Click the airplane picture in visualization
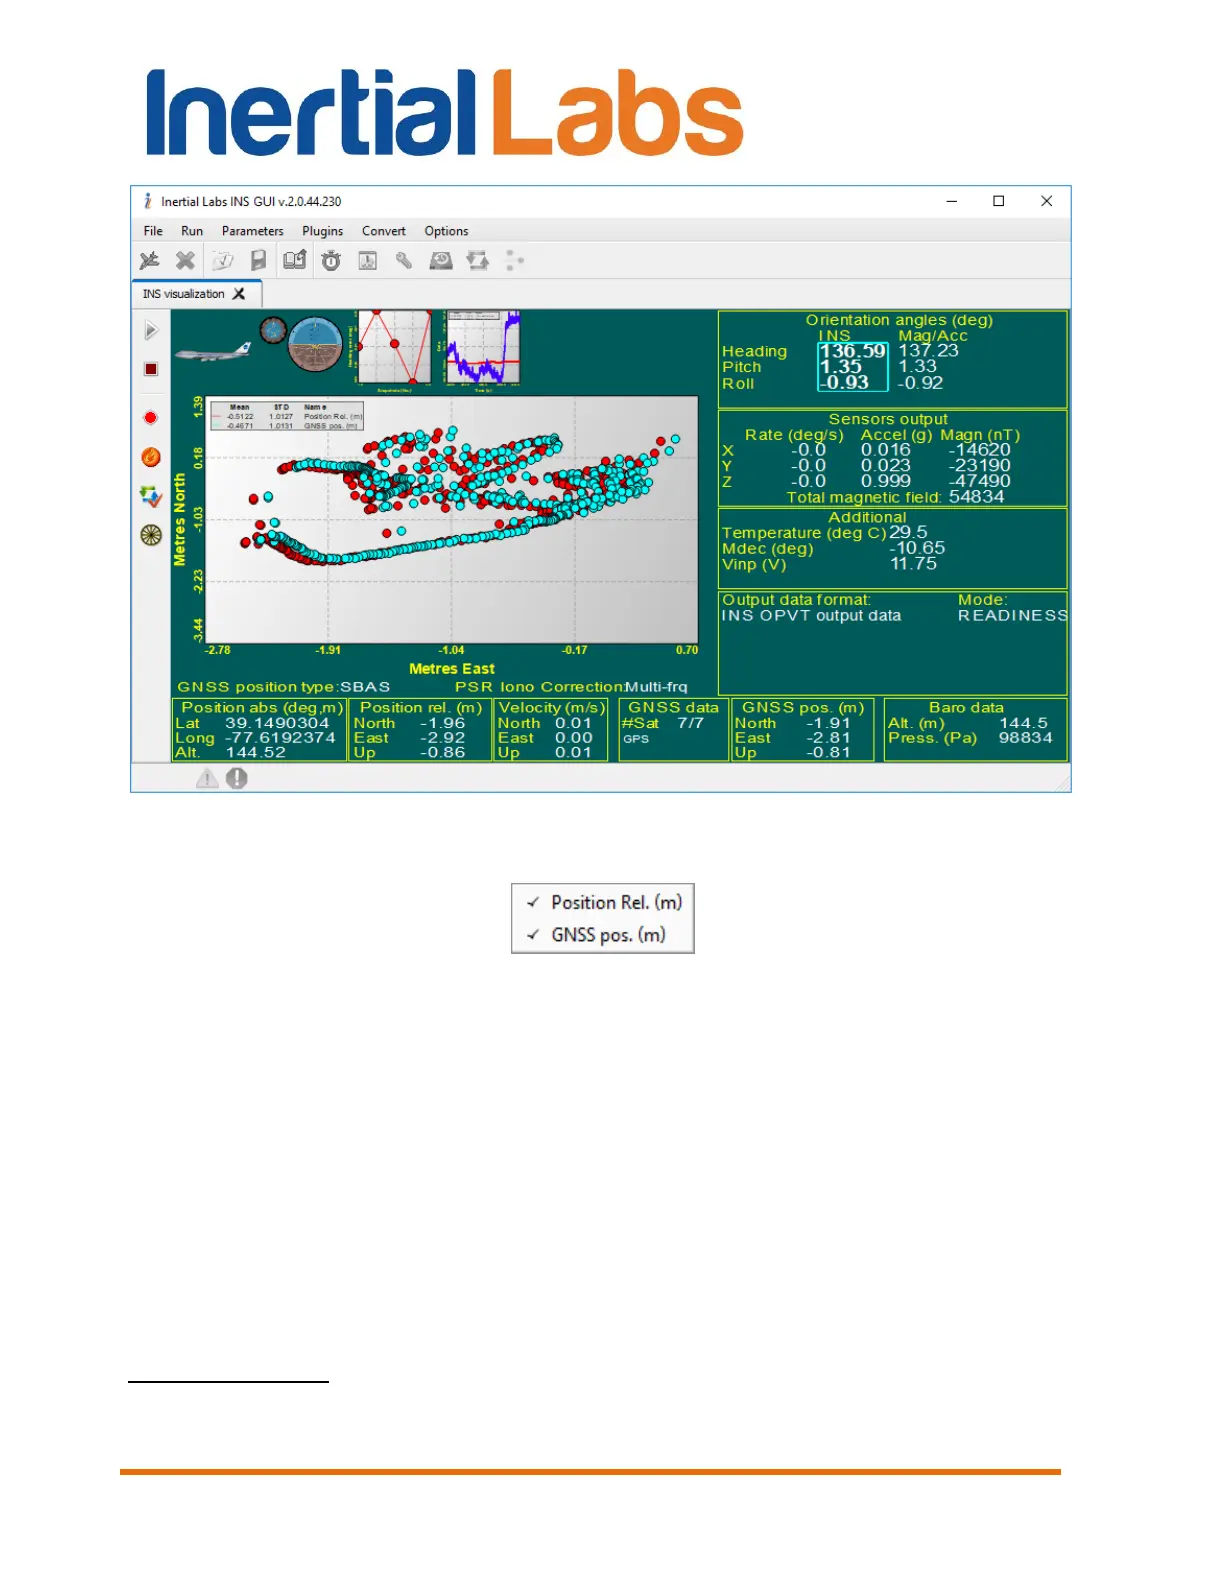 (214, 352)
